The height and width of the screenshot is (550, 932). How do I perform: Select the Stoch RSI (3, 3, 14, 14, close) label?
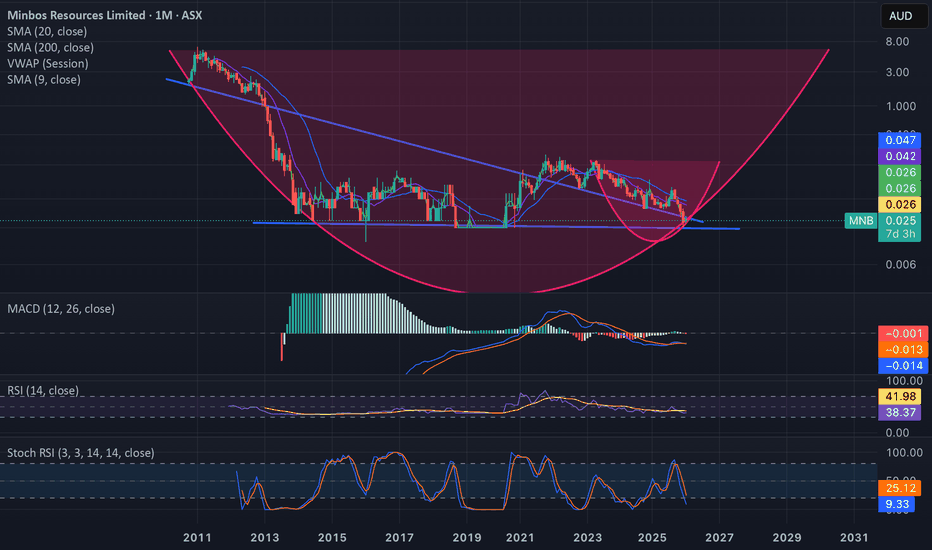click(81, 453)
